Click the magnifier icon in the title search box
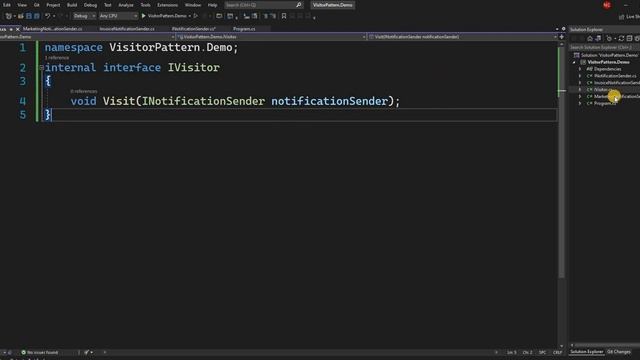Image resolution: width=640 pixels, height=360 pixels. pyautogui.click(x=298, y=5)
